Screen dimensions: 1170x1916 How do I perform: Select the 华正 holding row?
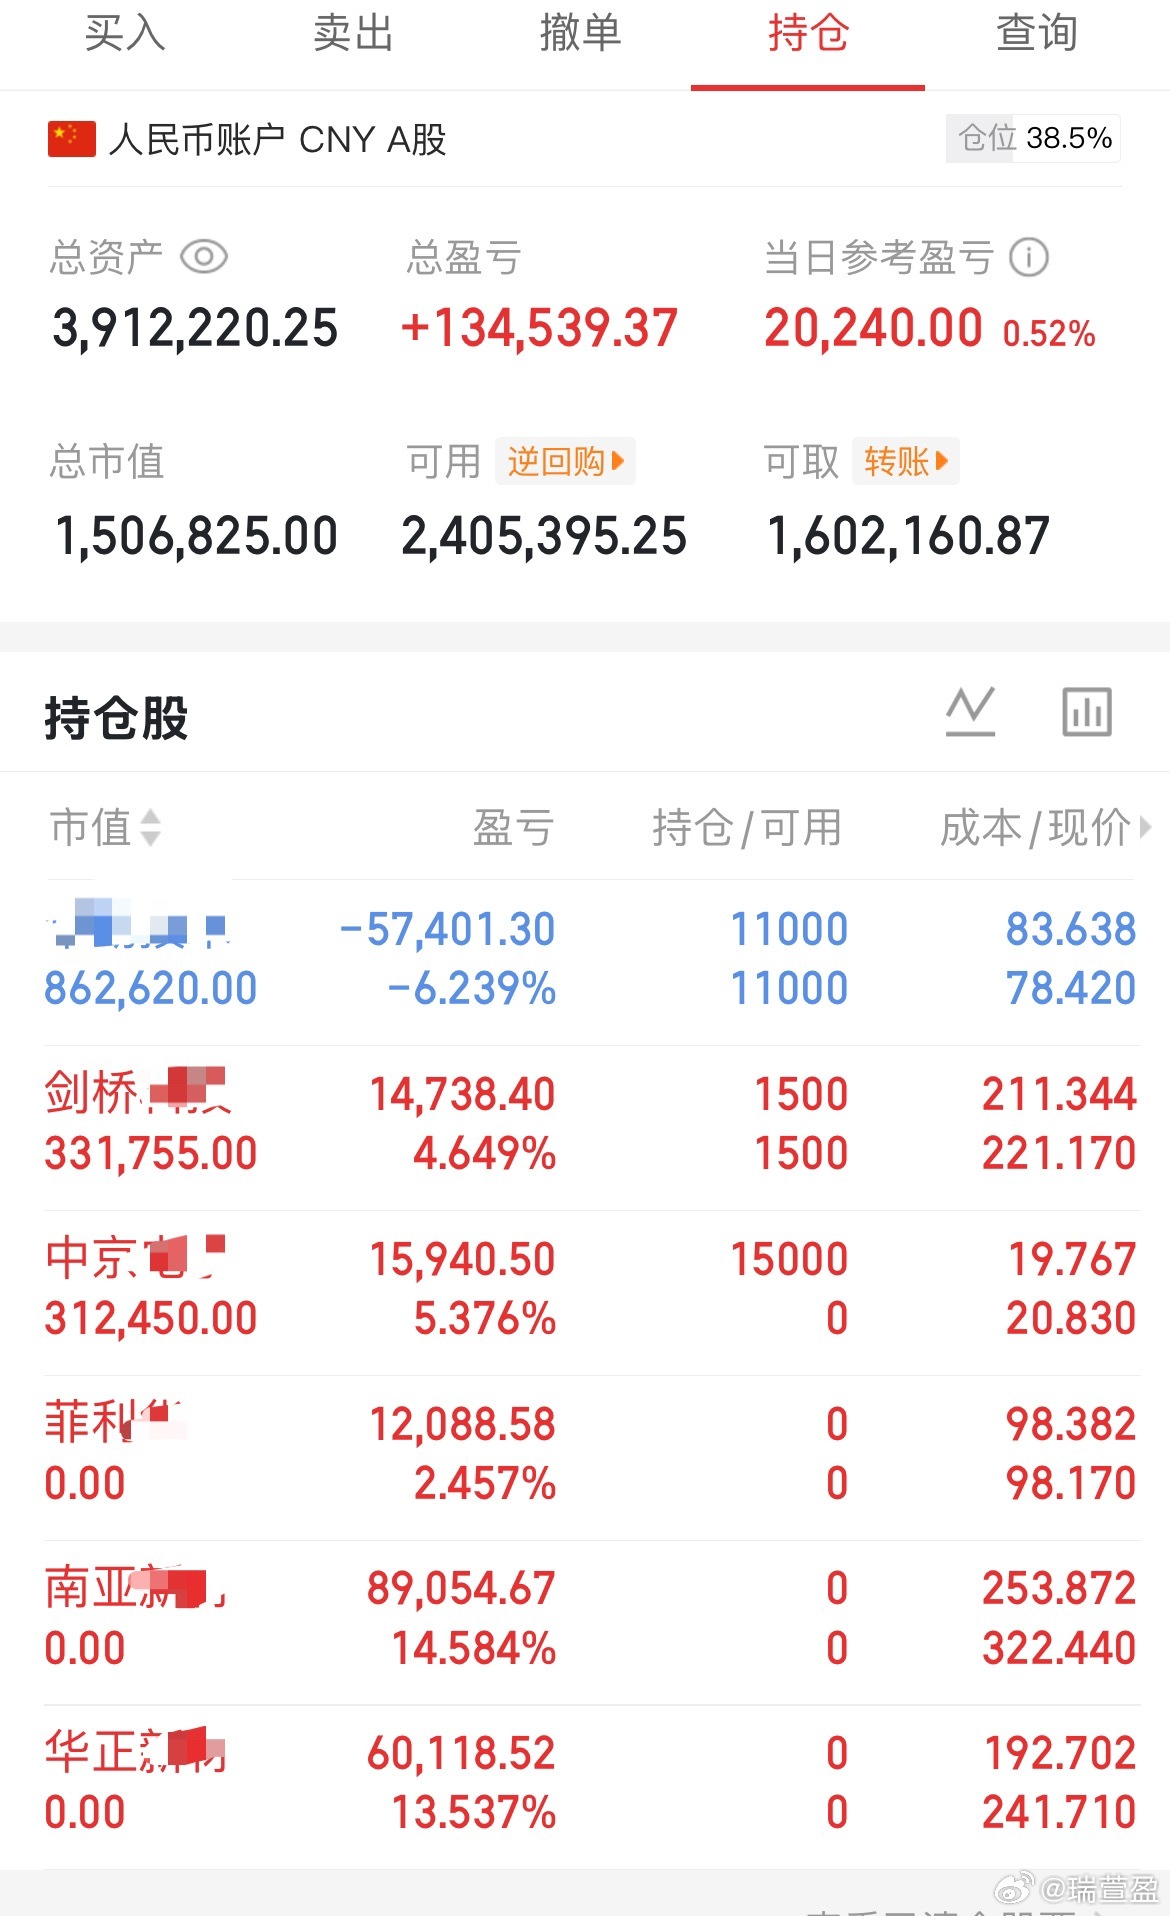tap(591, 1783)
